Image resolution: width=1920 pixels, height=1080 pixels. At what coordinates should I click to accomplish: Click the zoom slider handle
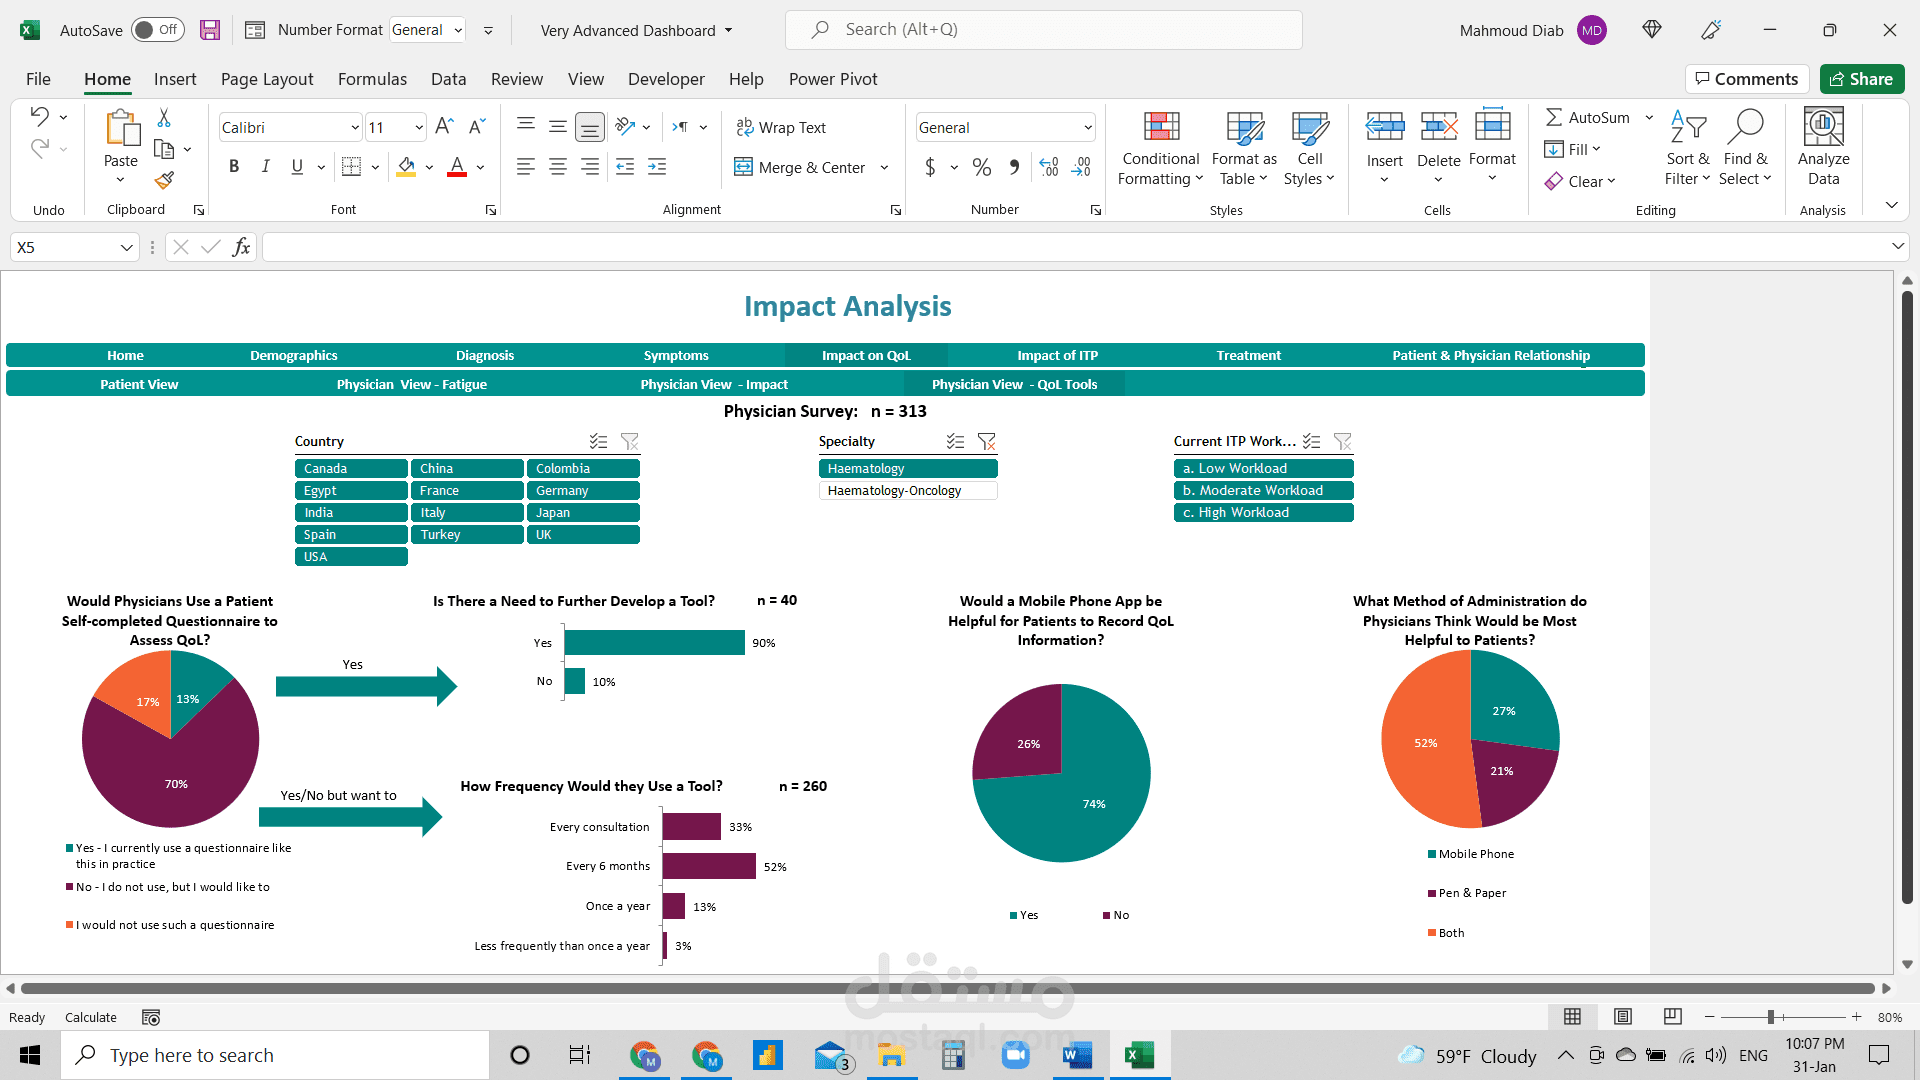pos(1770,1017)
